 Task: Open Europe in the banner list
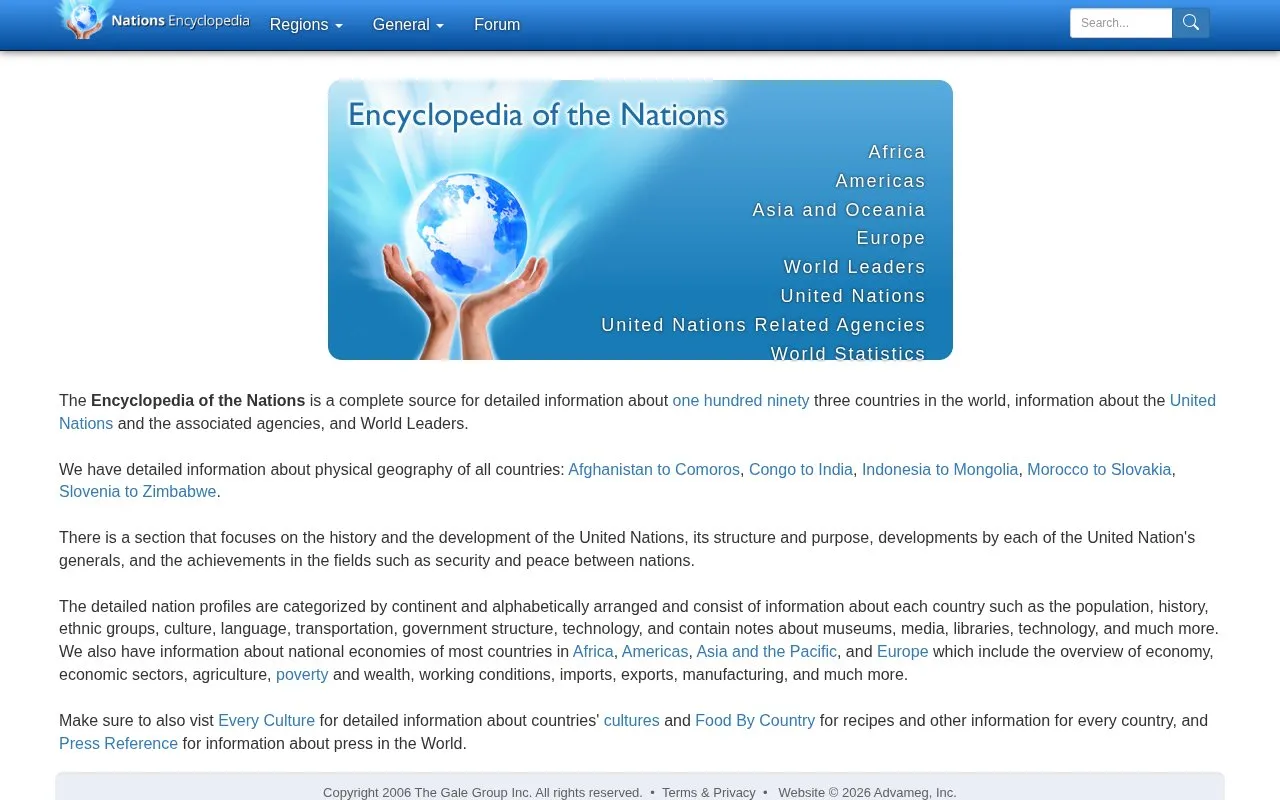[x=891, y=238]
